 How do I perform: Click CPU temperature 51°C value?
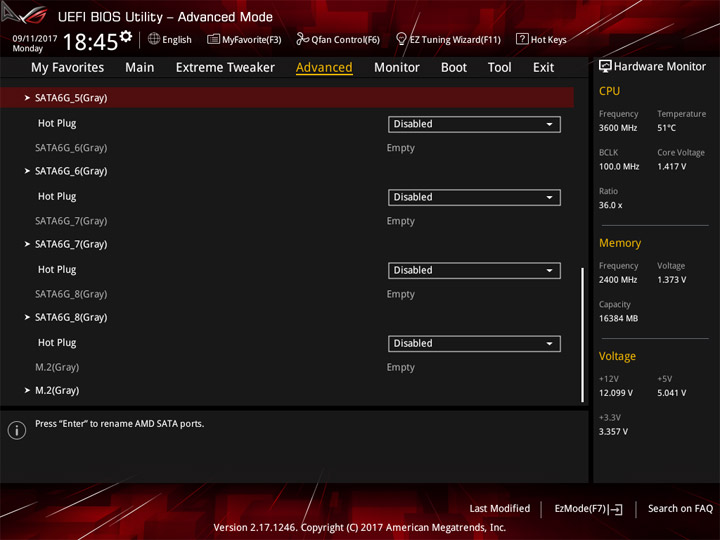(666, 128)
